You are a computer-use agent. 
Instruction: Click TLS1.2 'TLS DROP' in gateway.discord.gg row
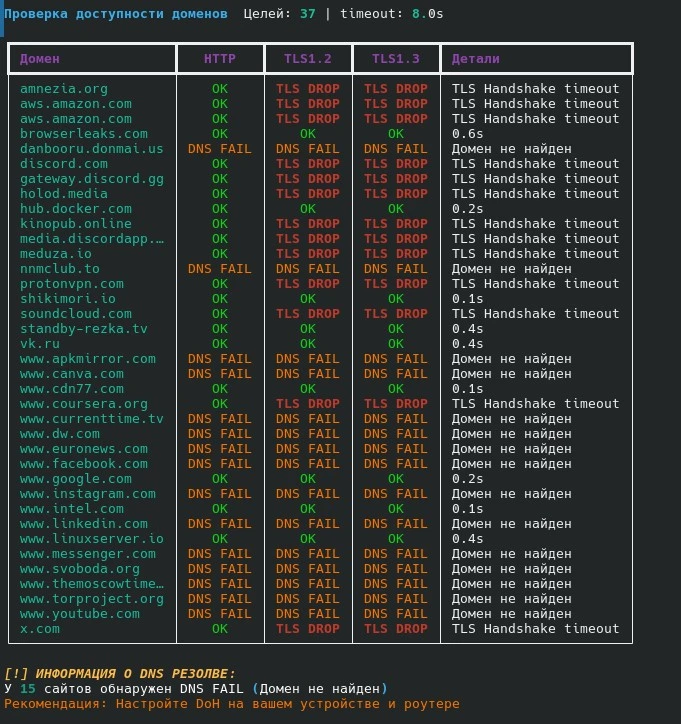pyautogui.click(x=308, y=179)
